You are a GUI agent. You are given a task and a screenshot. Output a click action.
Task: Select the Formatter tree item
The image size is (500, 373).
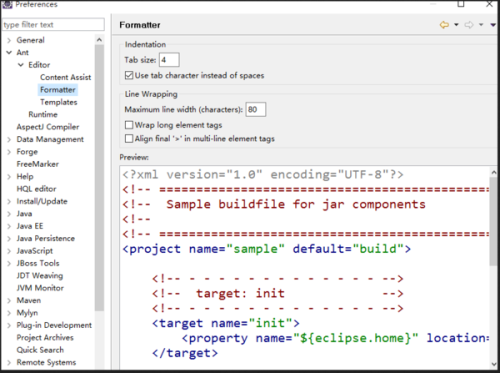58,90
